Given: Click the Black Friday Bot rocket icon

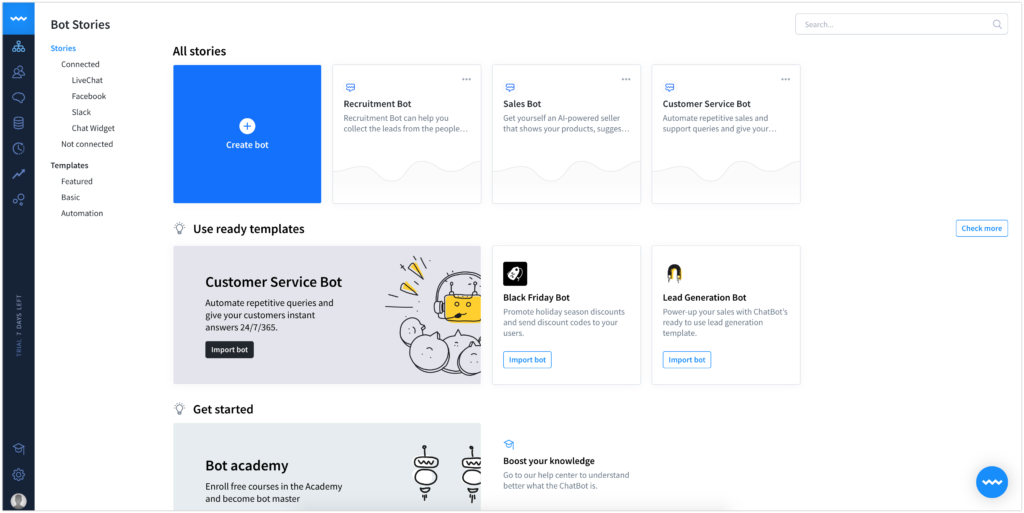Looking at the screenshot, I should pos(515,273).
